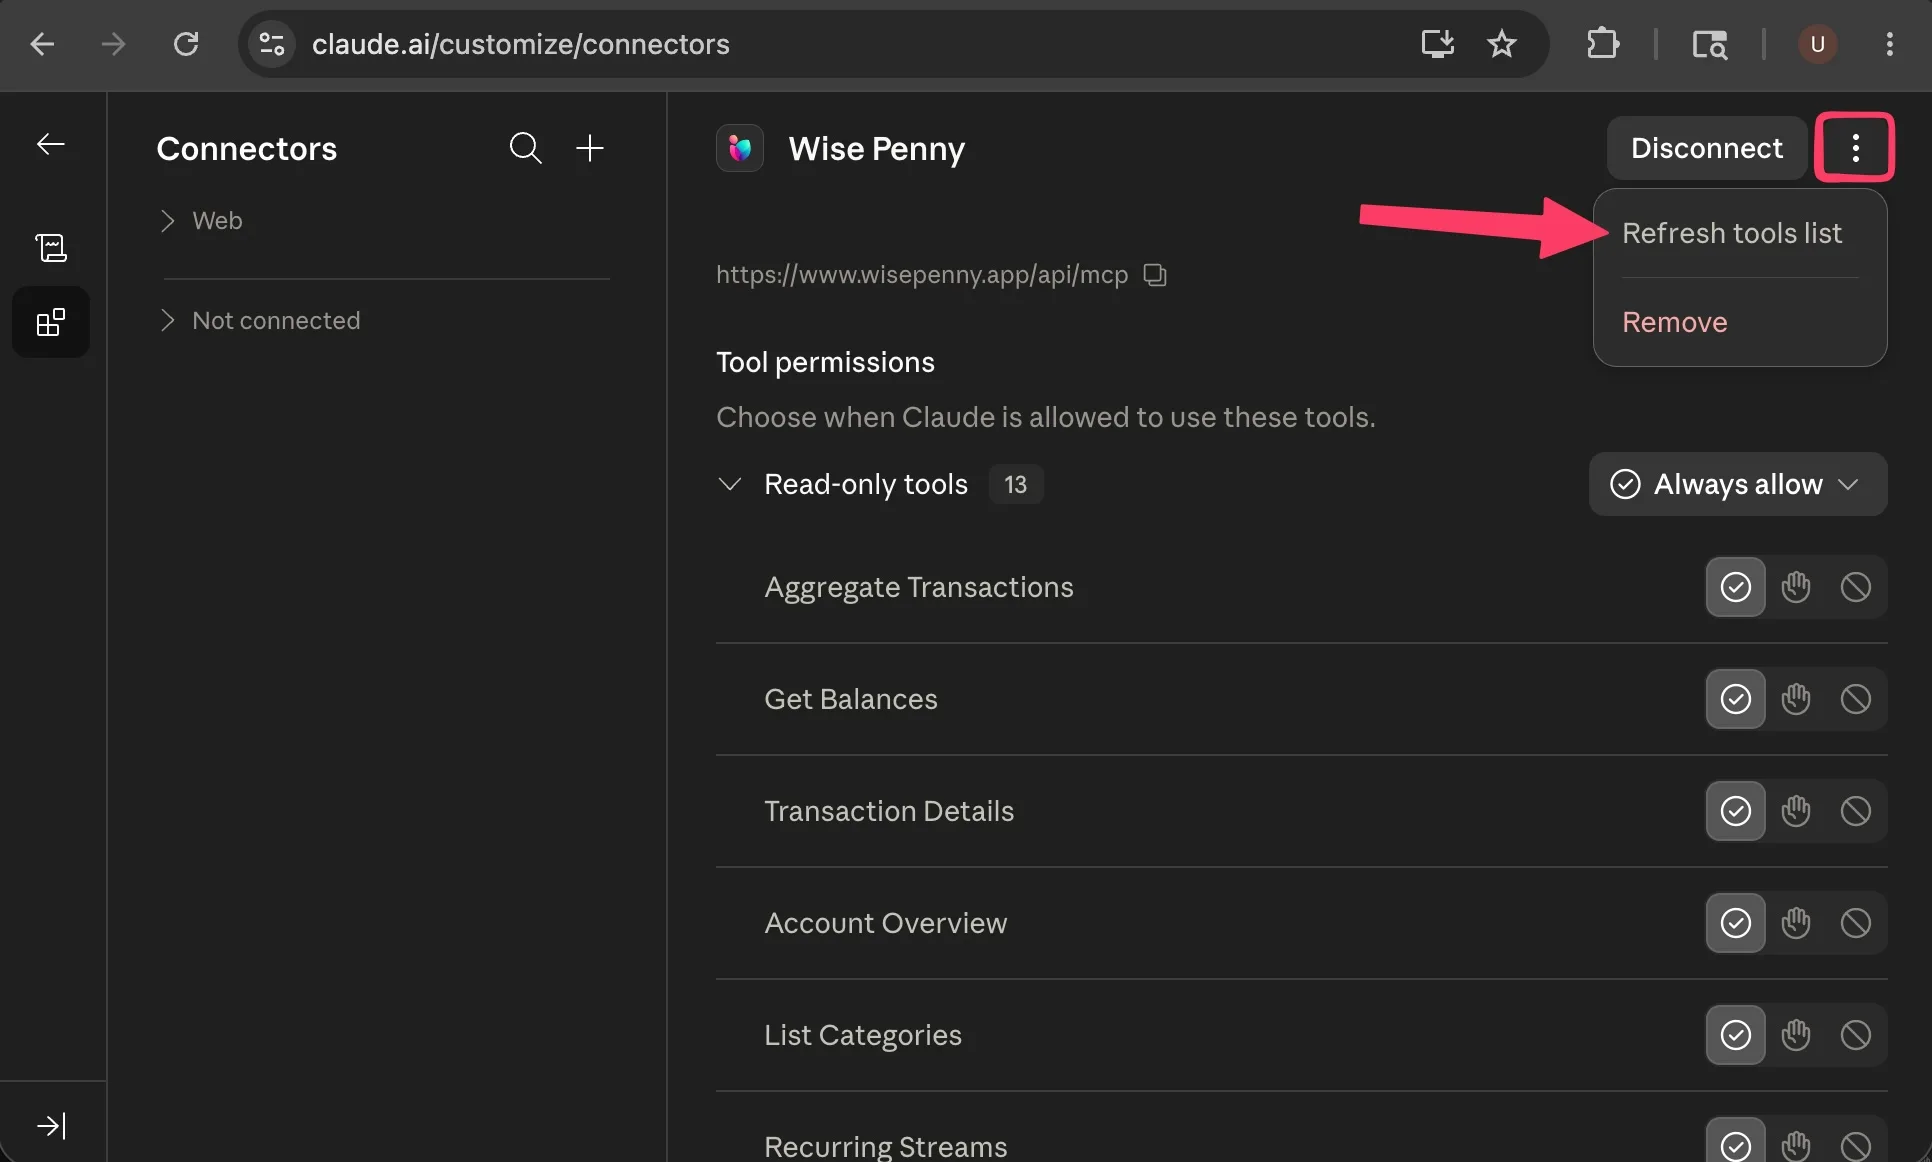
Task: Search connectors with the magnifier icon
Action: click(x=526, y=148)
